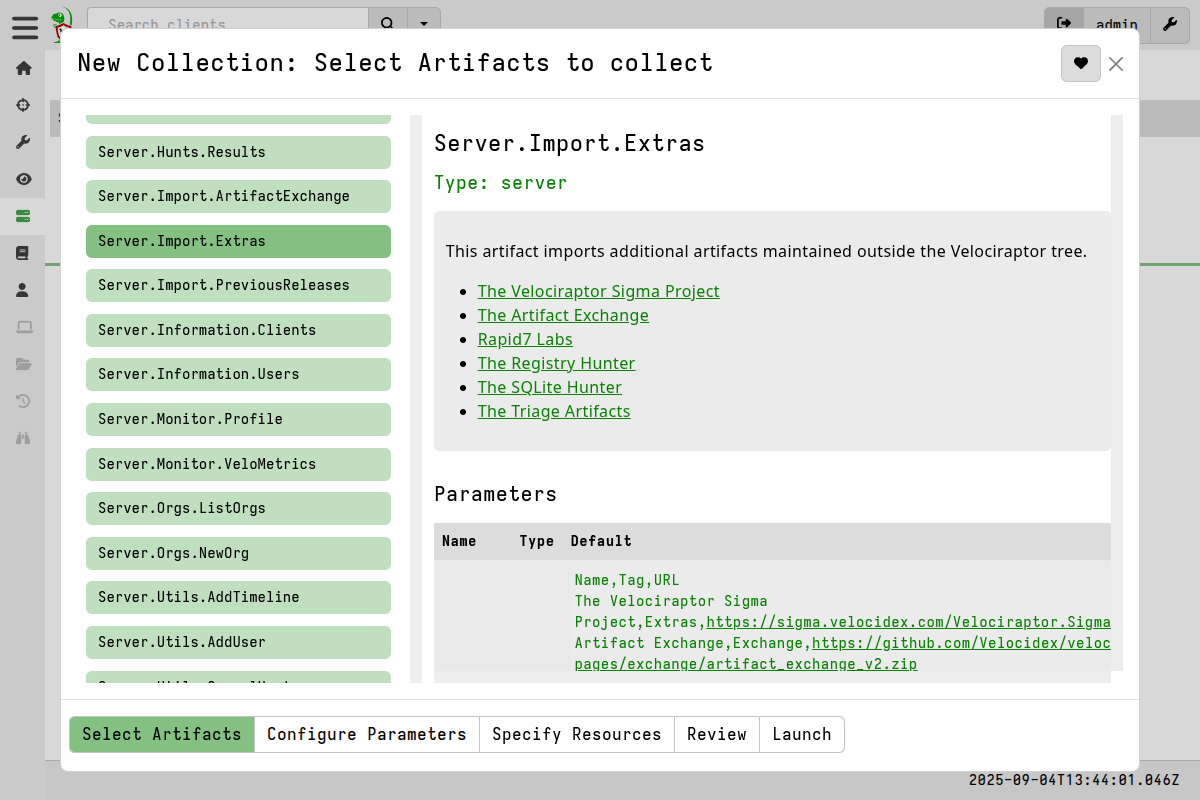The image size is (1200, 800).
Task: Open the eye monitoring icon in sidebar
Action: [24, 179]
